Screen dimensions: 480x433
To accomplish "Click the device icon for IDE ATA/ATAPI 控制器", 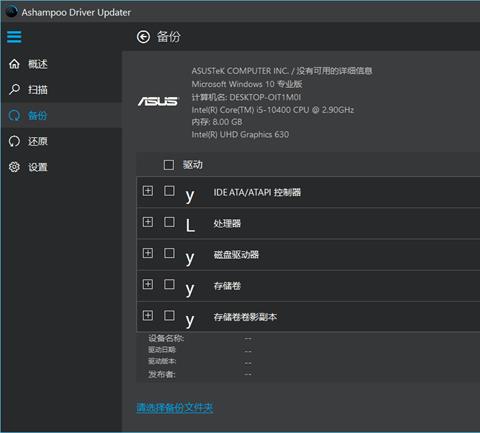I will click(x=190, y=196).
